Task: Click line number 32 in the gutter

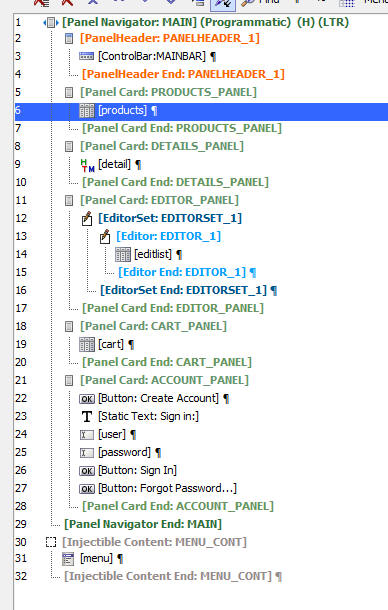Action: click(21, 576)
